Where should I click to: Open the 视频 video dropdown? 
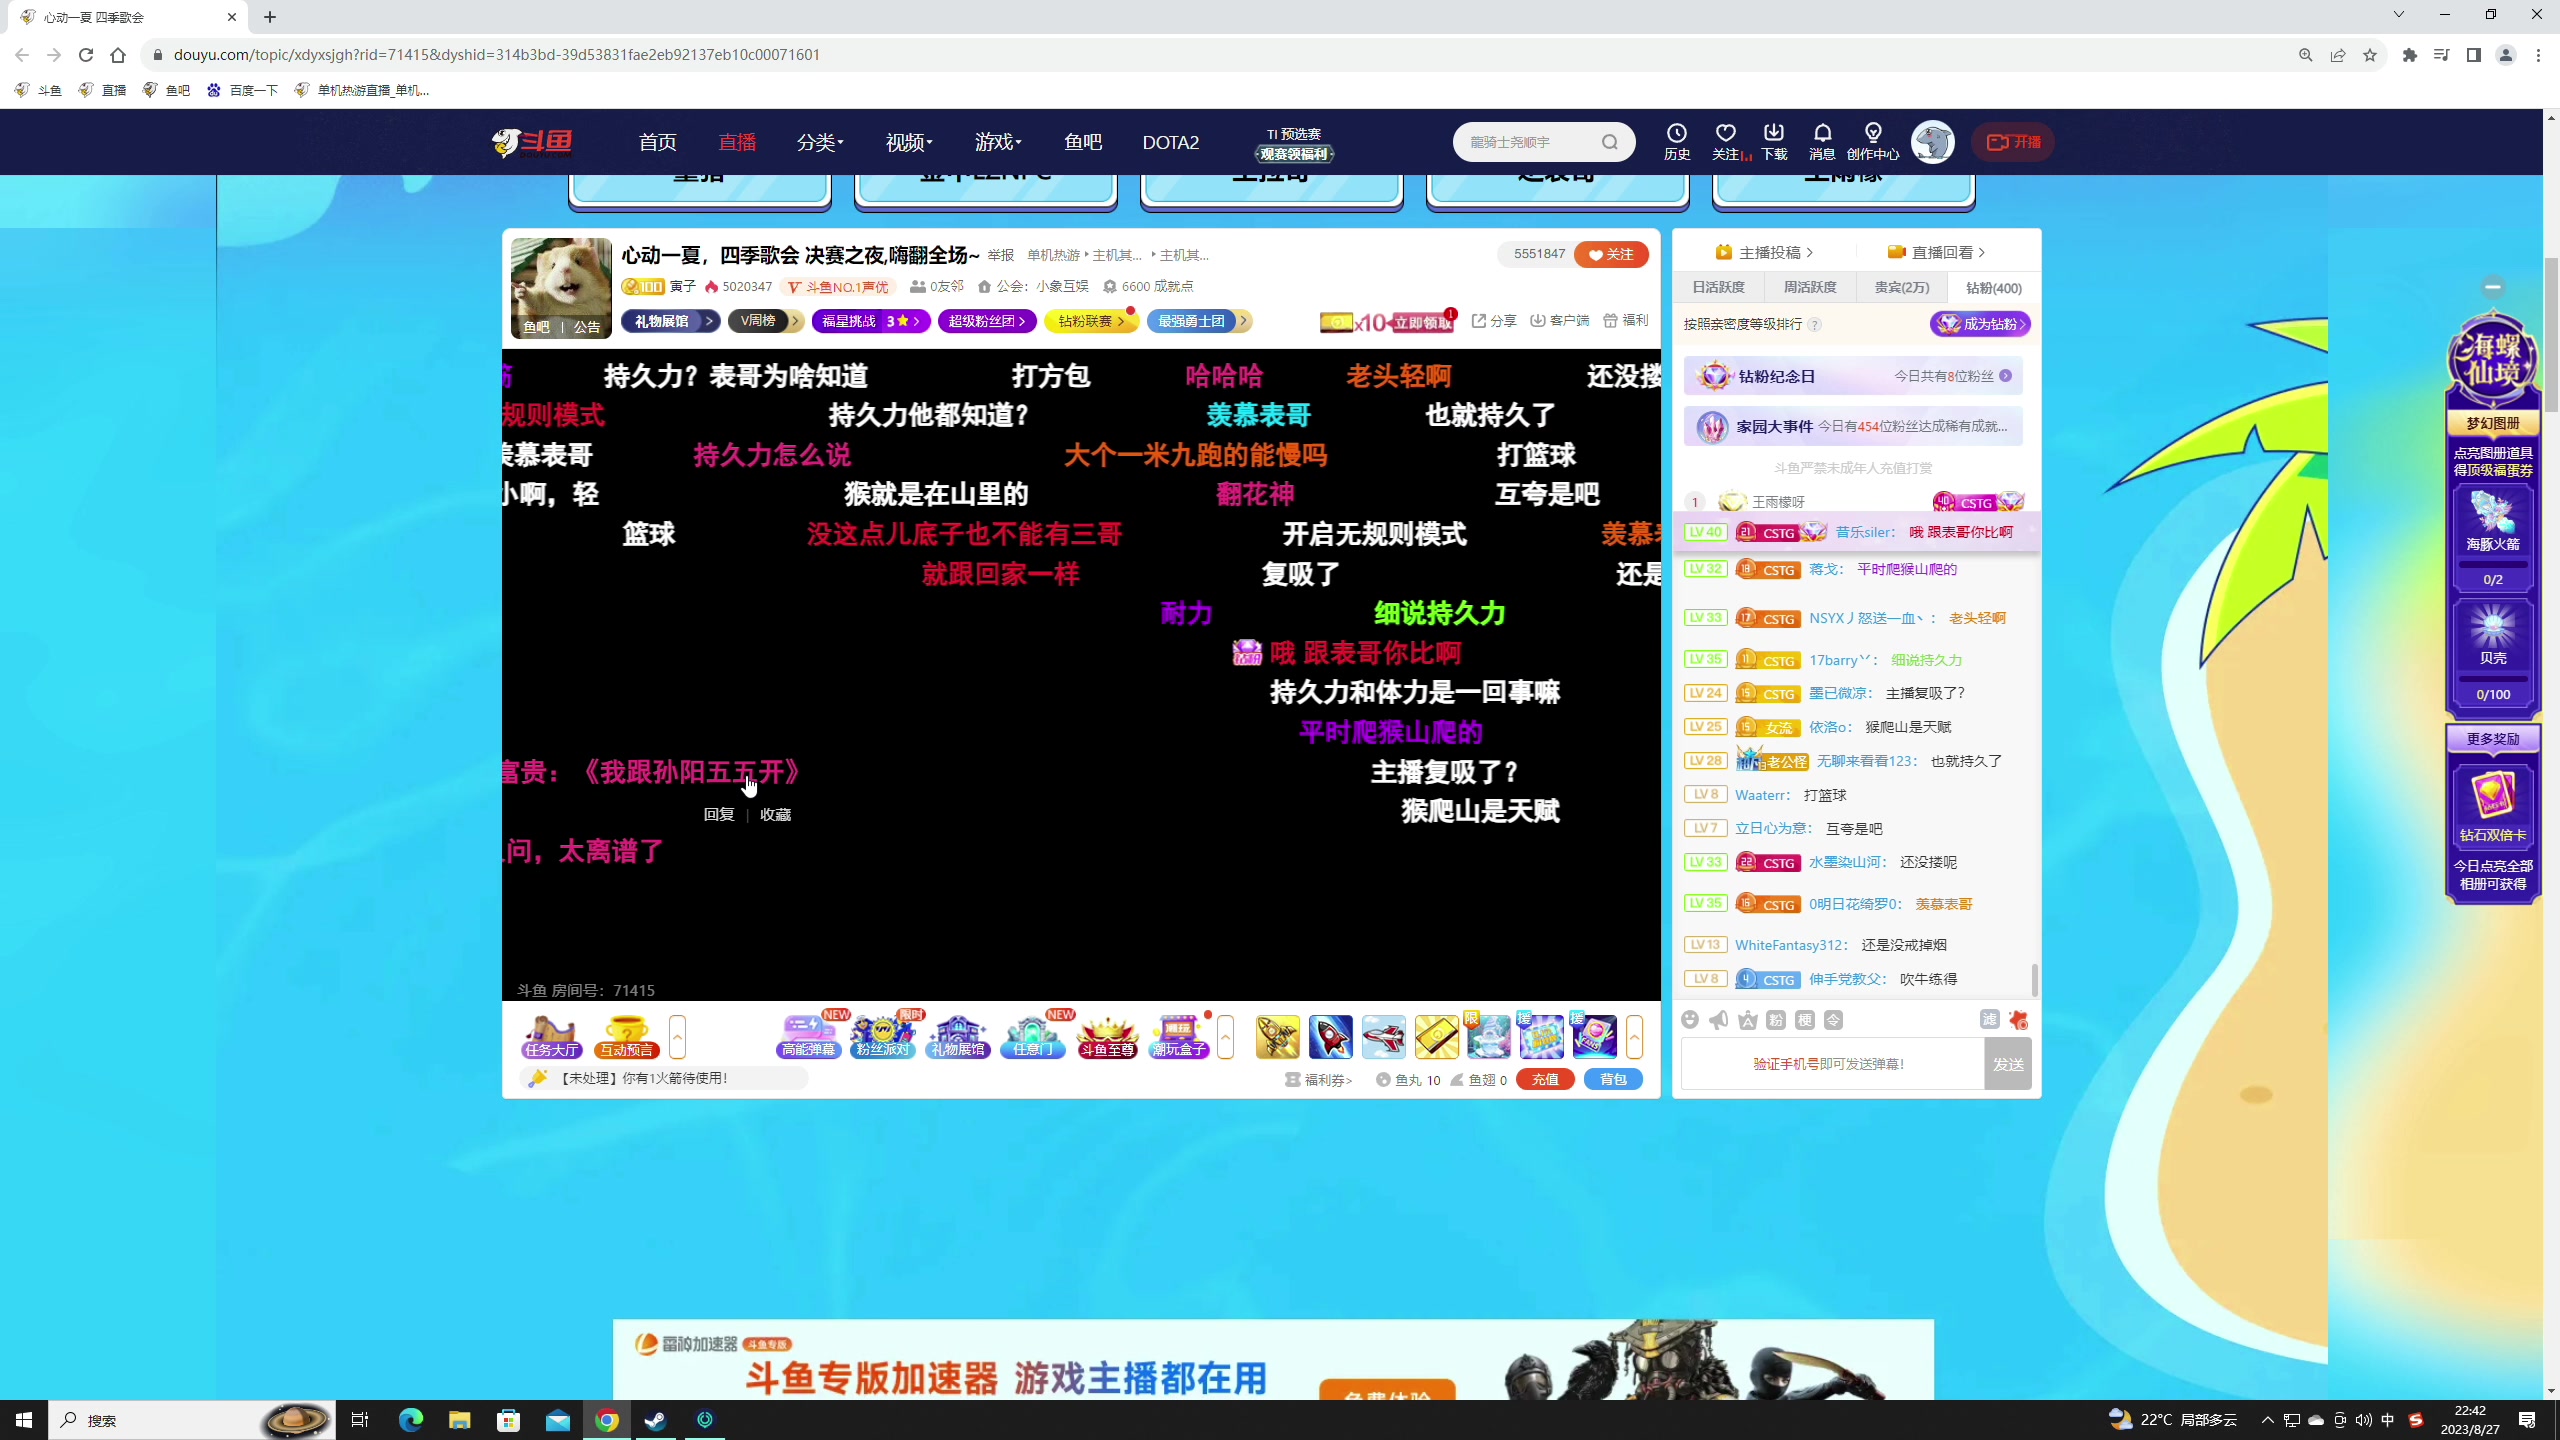click(x=909, y=142)
